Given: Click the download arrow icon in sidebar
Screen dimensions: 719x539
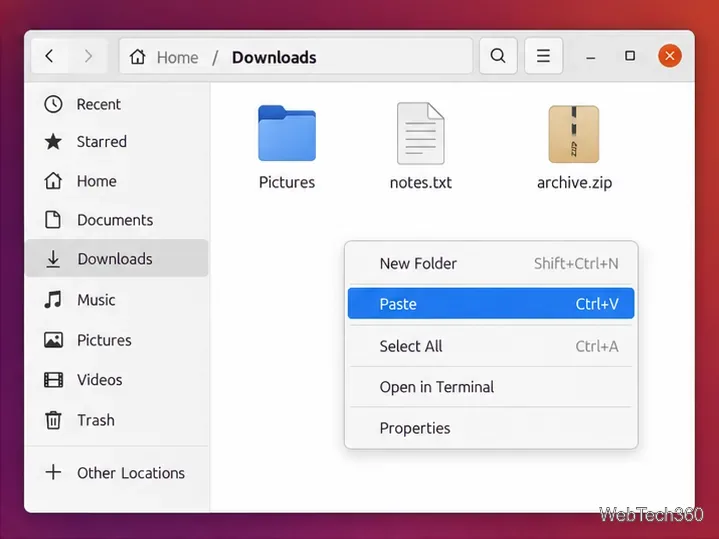Looking at the screenshot, I should pyautogui.click(x=53, y=259).
